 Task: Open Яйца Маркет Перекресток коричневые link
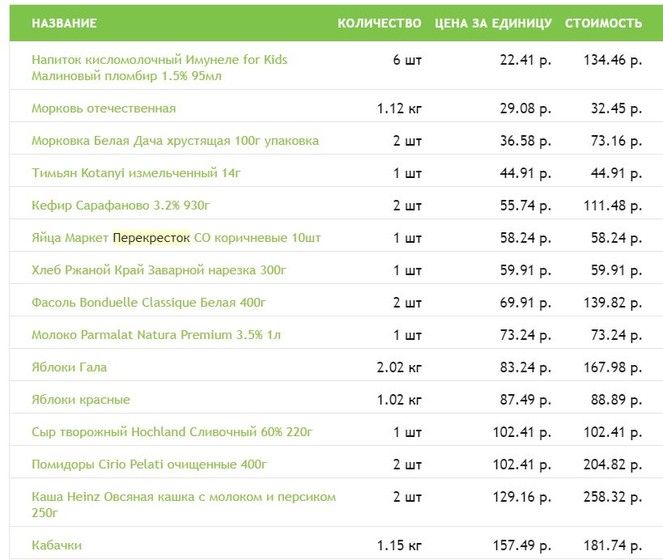click(x=176, y=238)
